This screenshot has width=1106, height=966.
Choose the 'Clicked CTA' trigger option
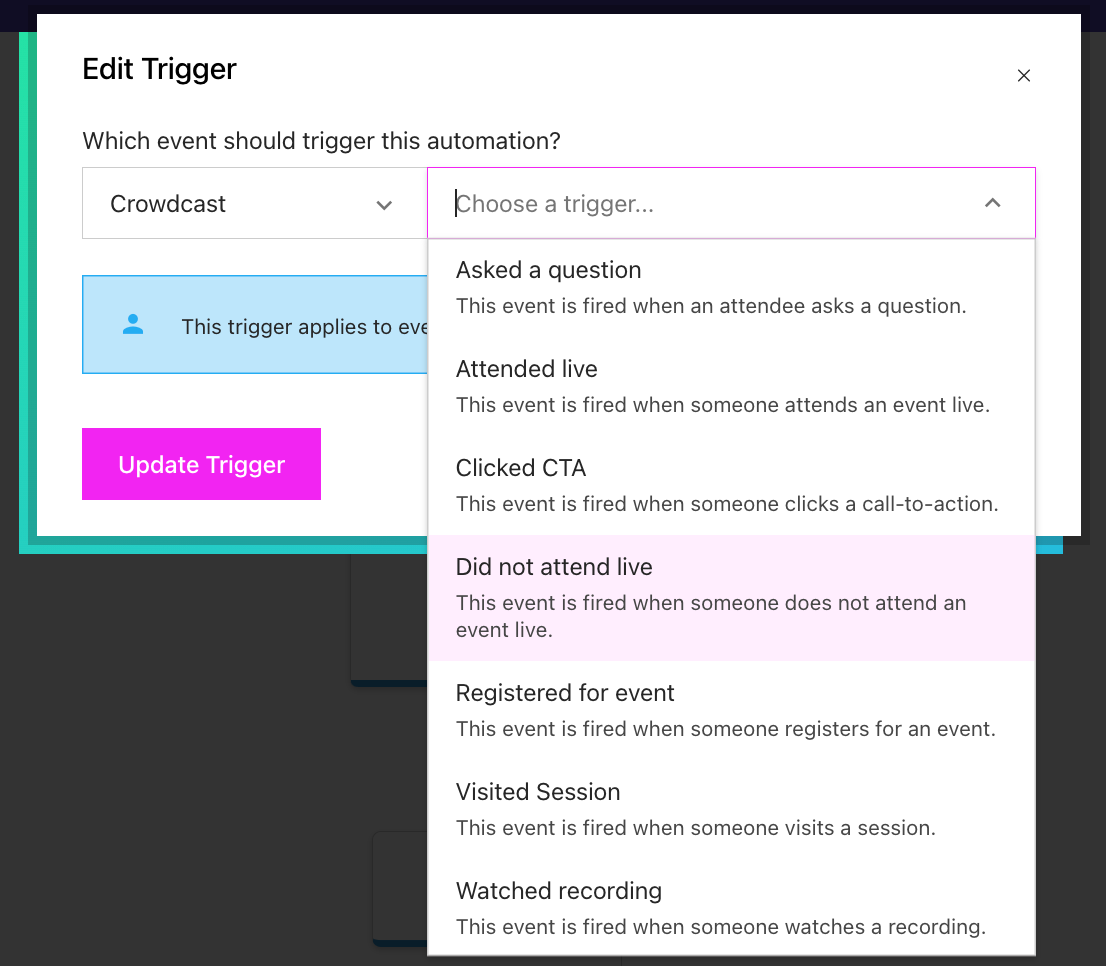pos(521,468)
